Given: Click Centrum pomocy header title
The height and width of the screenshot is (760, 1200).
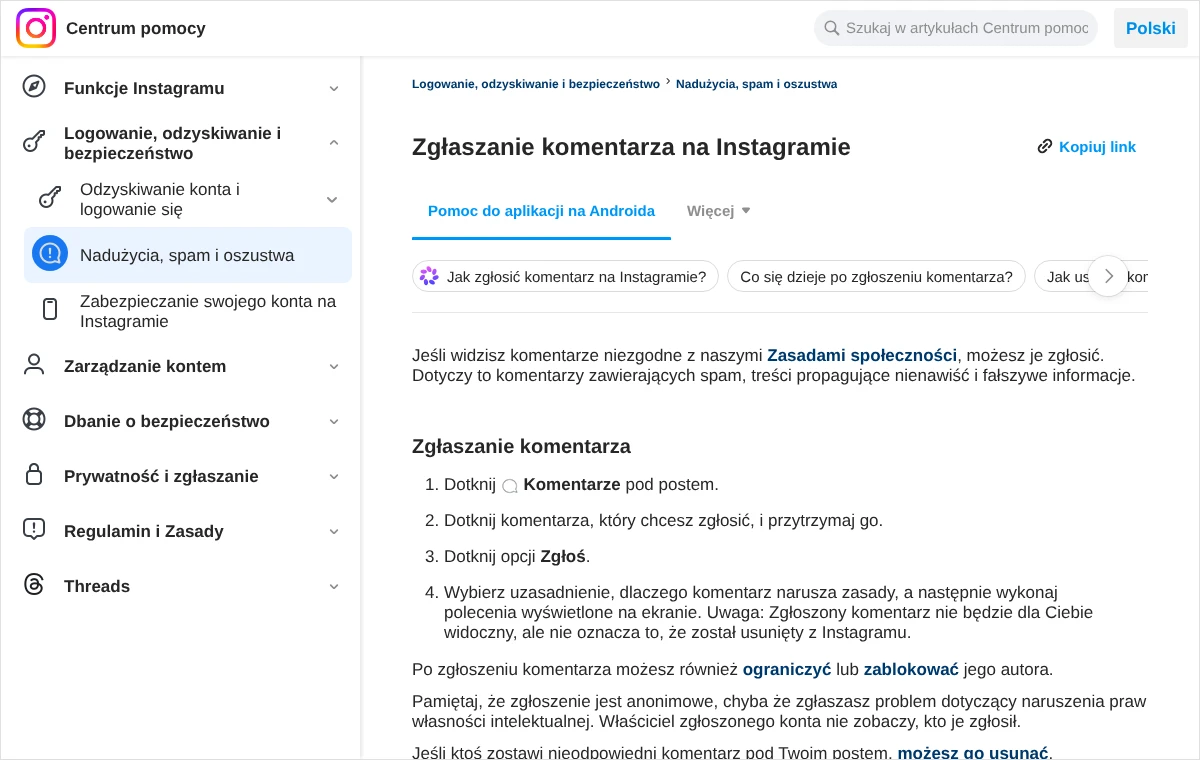Looking at the screenshot, I should click(x=136, y=28).
